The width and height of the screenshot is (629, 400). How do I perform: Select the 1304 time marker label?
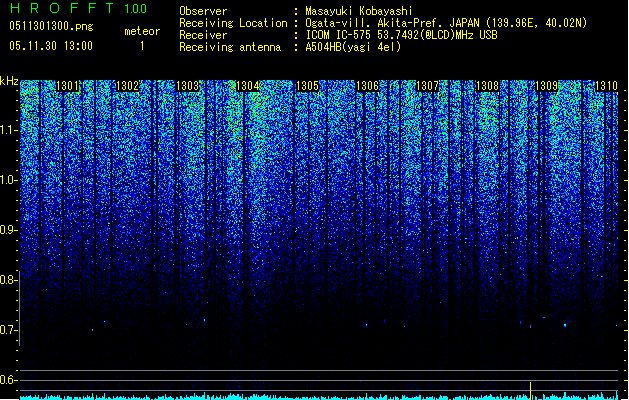248,86
